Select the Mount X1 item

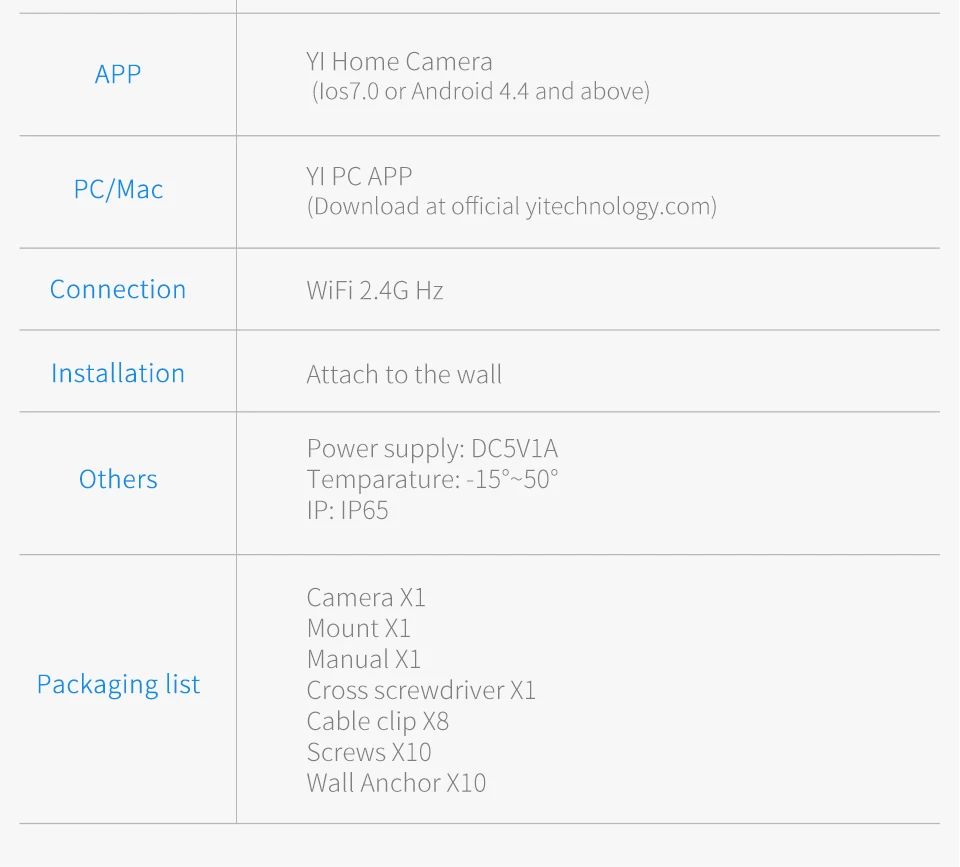pyautogui.click(x=358, y=629)
